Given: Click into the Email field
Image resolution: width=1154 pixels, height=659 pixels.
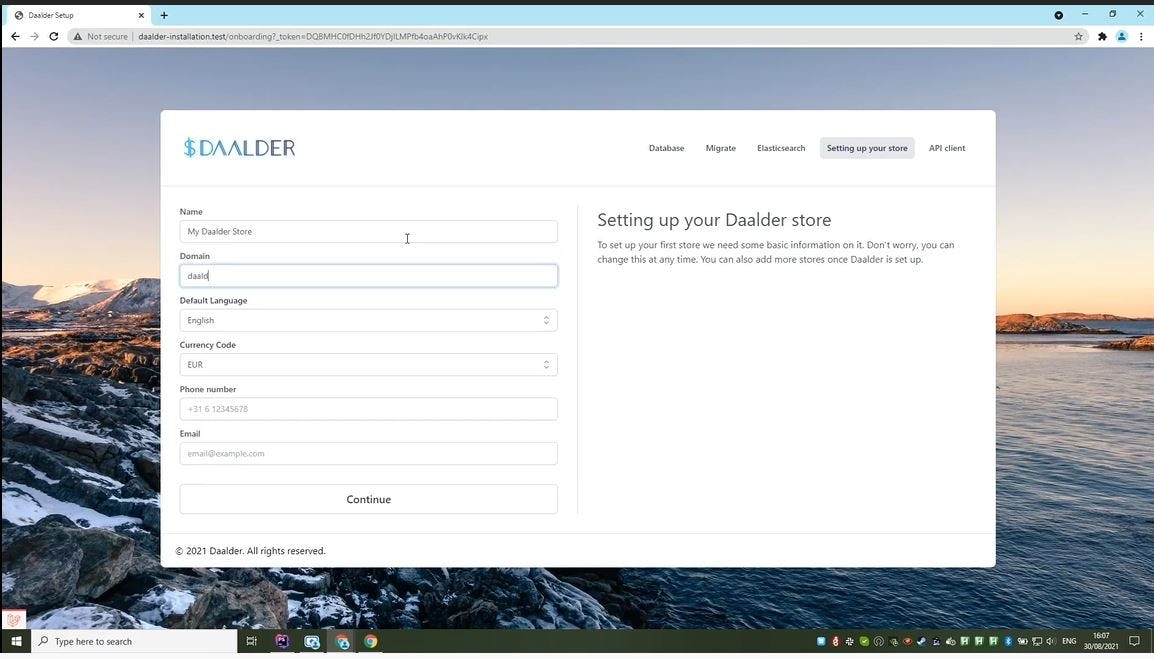Looking at the screenshot, I should (368, 454).
